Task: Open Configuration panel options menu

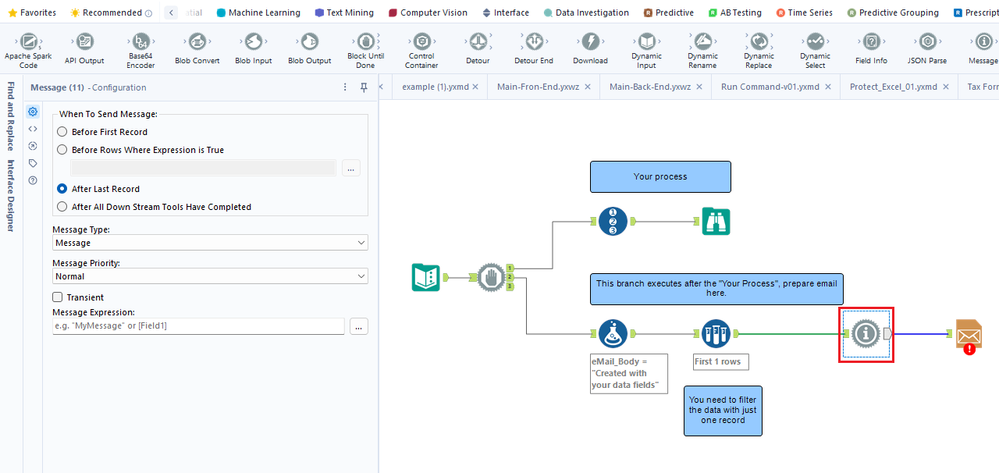Action: [345, 87]
